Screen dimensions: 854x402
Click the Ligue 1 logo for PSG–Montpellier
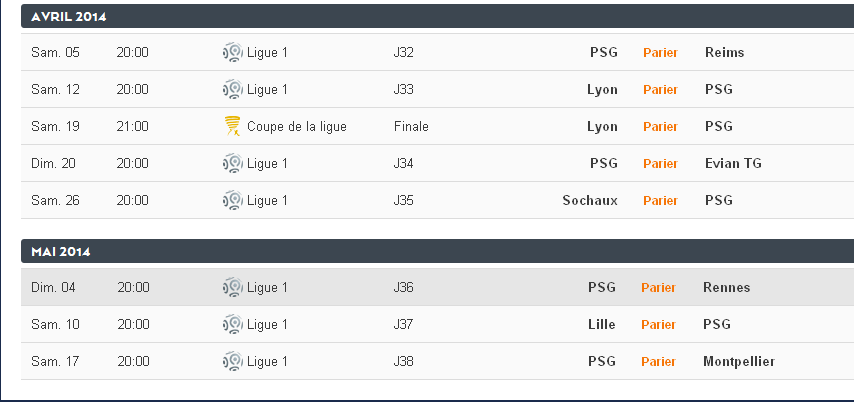click(232, 361)
